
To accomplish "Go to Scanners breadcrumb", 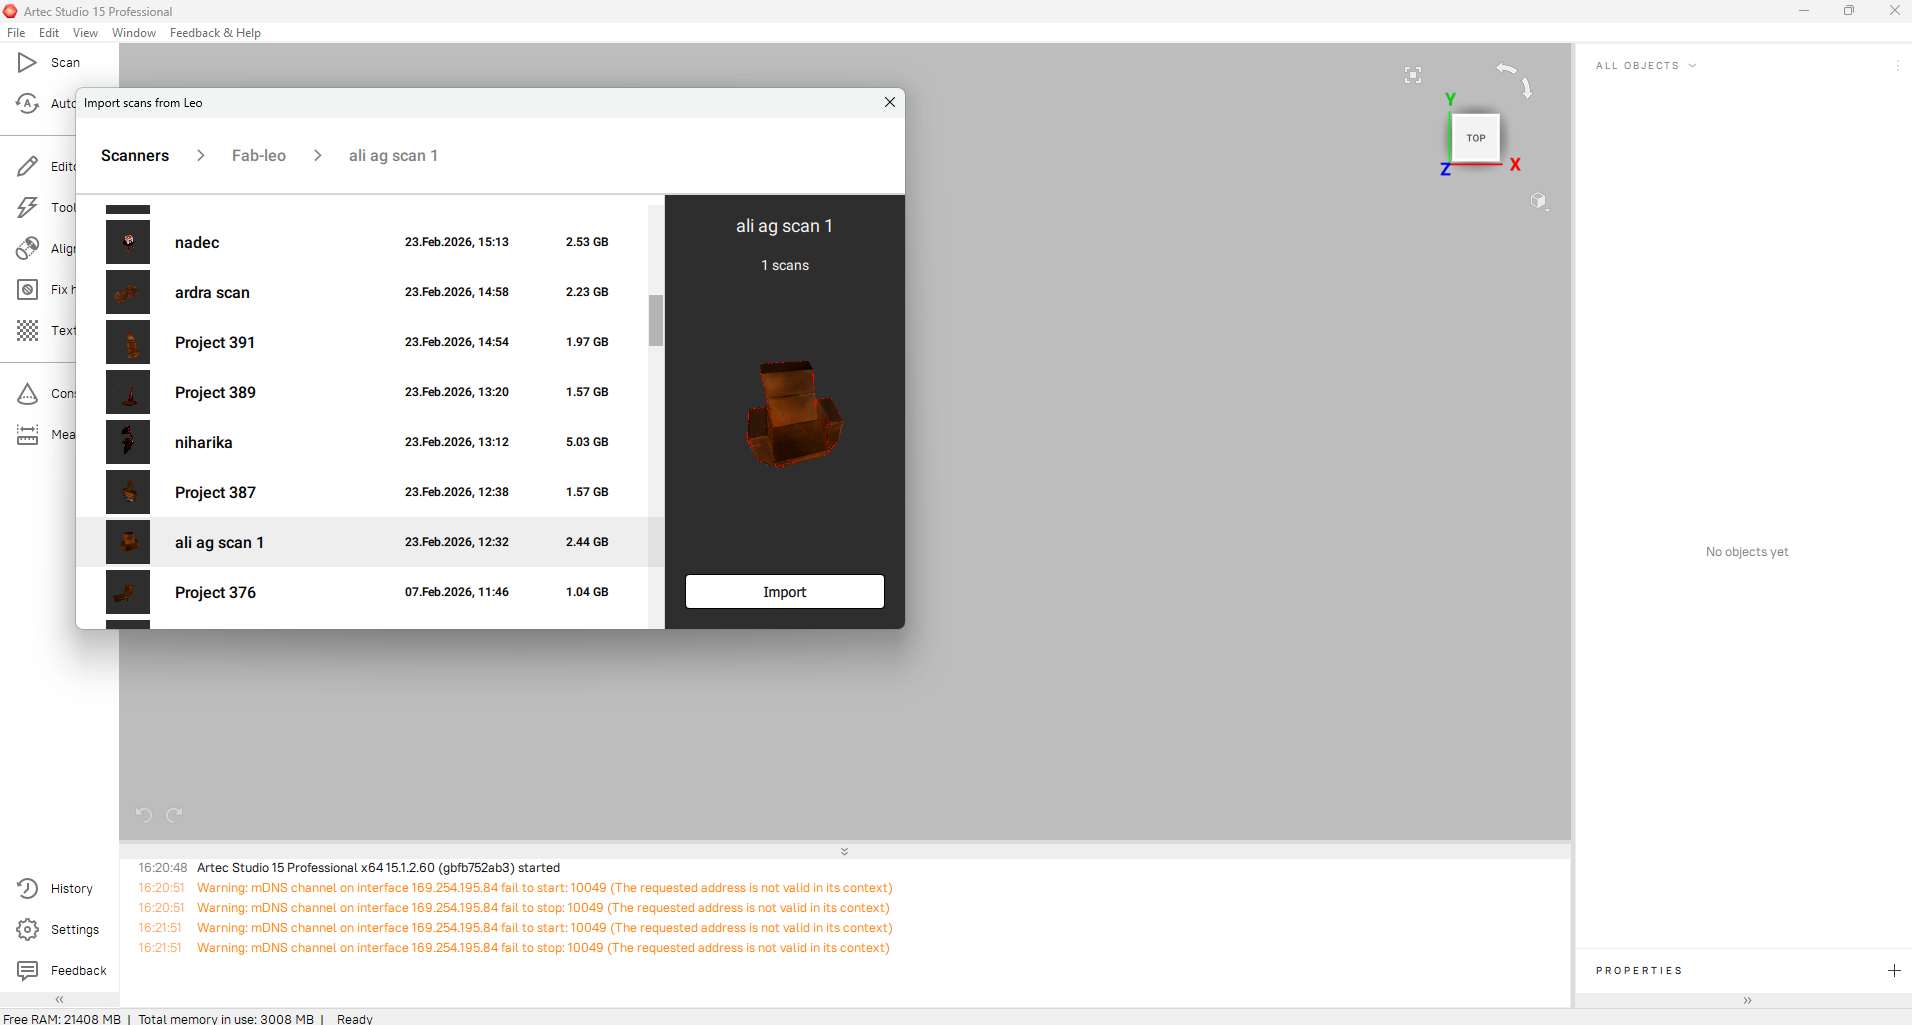I will [x=135, y=156].
